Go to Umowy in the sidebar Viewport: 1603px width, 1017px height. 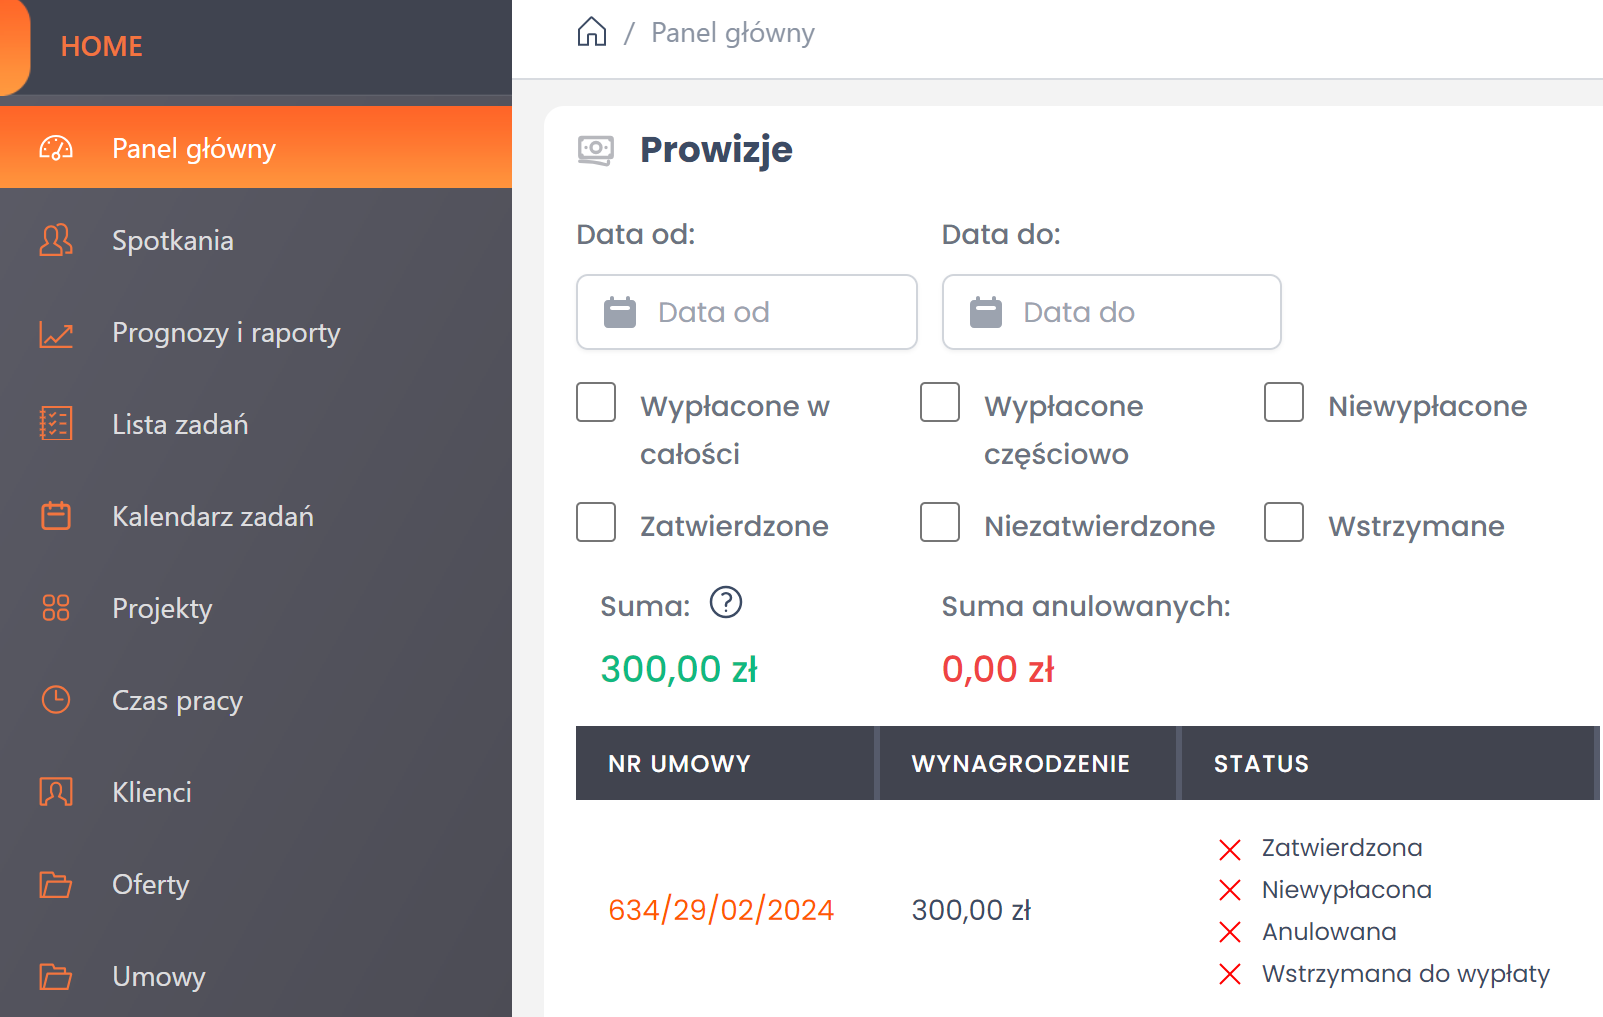pos(159,976)
